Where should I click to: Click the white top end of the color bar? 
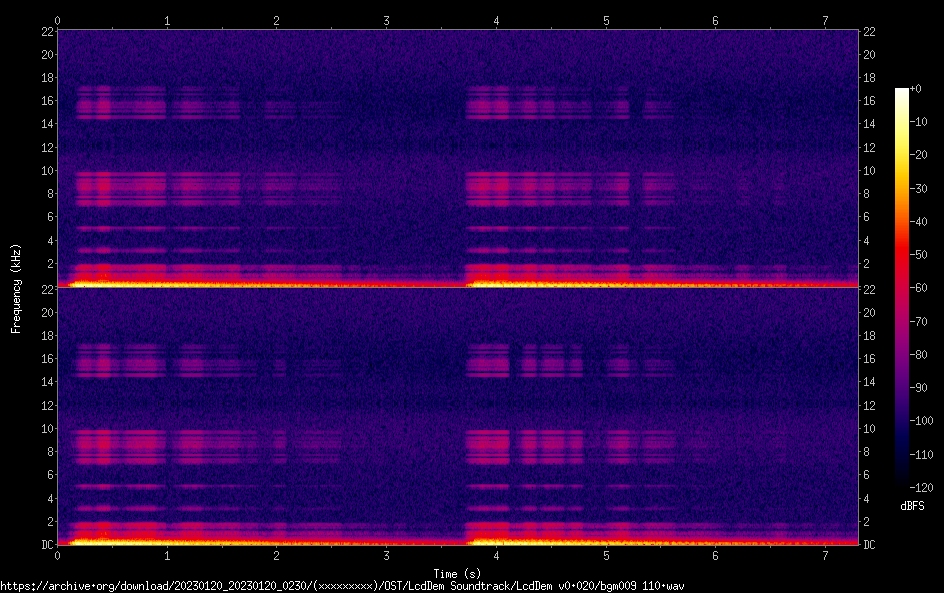coord(902,92)
